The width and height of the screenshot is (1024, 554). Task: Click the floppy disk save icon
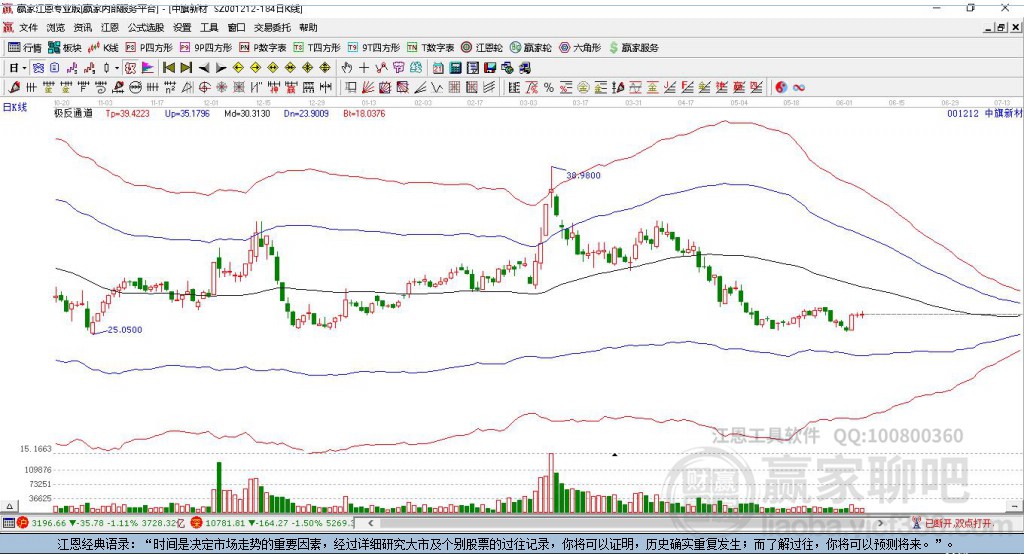[490, 68]
